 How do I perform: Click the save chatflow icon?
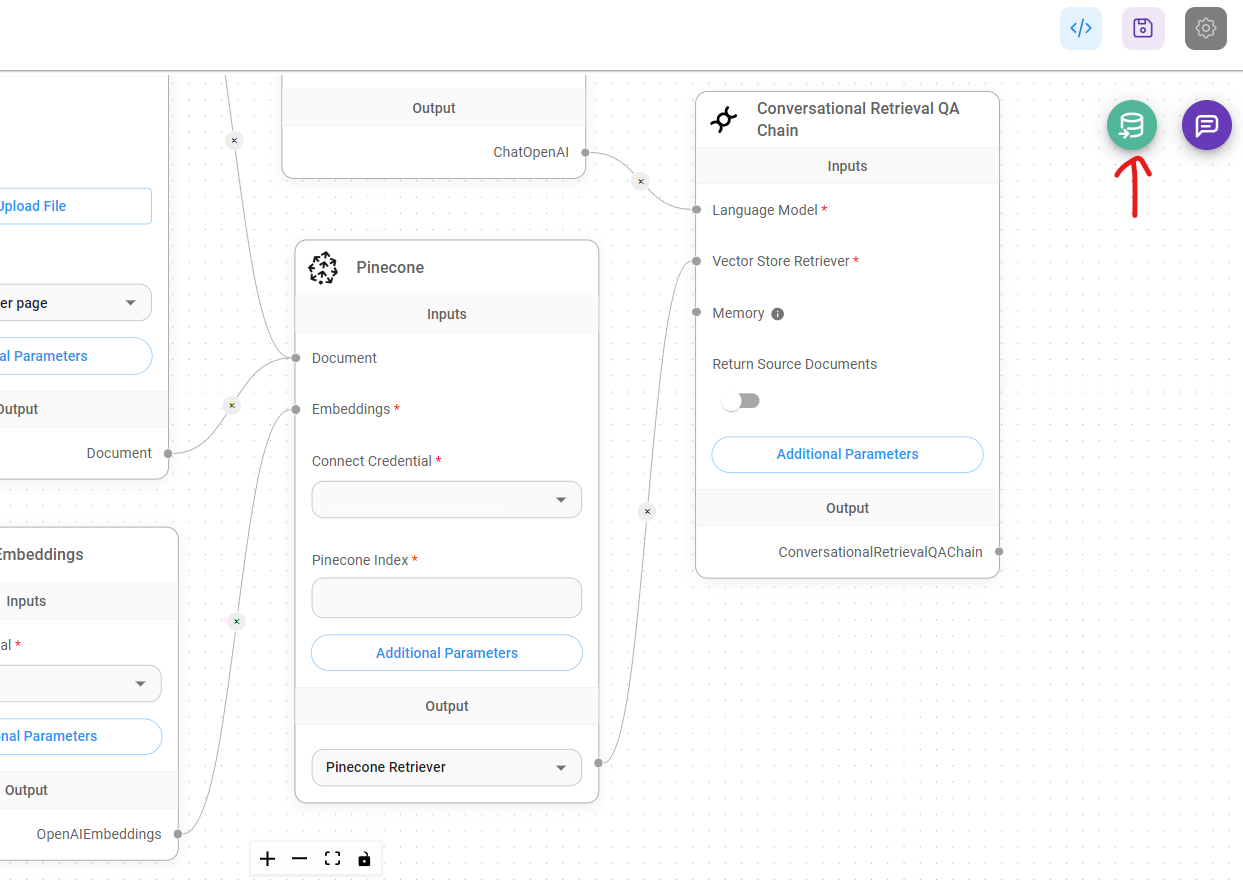click(1143, 28)
